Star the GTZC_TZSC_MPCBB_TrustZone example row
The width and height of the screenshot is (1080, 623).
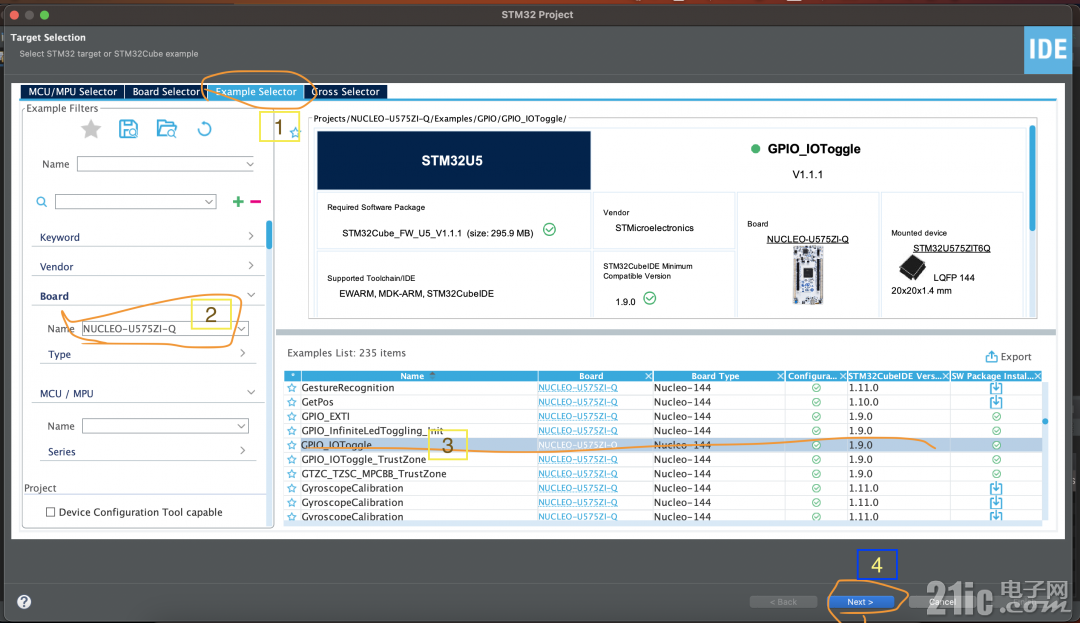[x=291, y=474]
